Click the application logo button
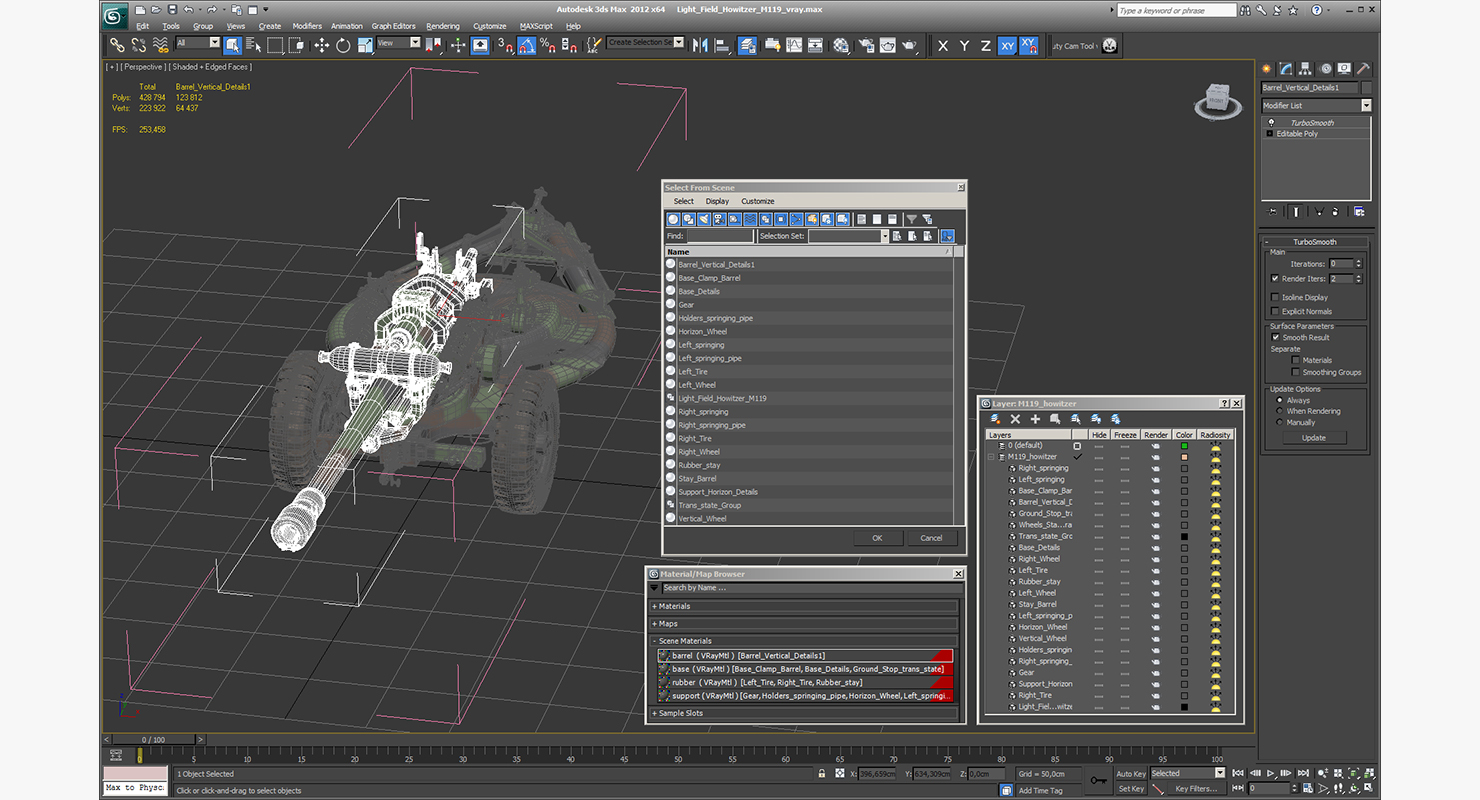 [115, 14]
